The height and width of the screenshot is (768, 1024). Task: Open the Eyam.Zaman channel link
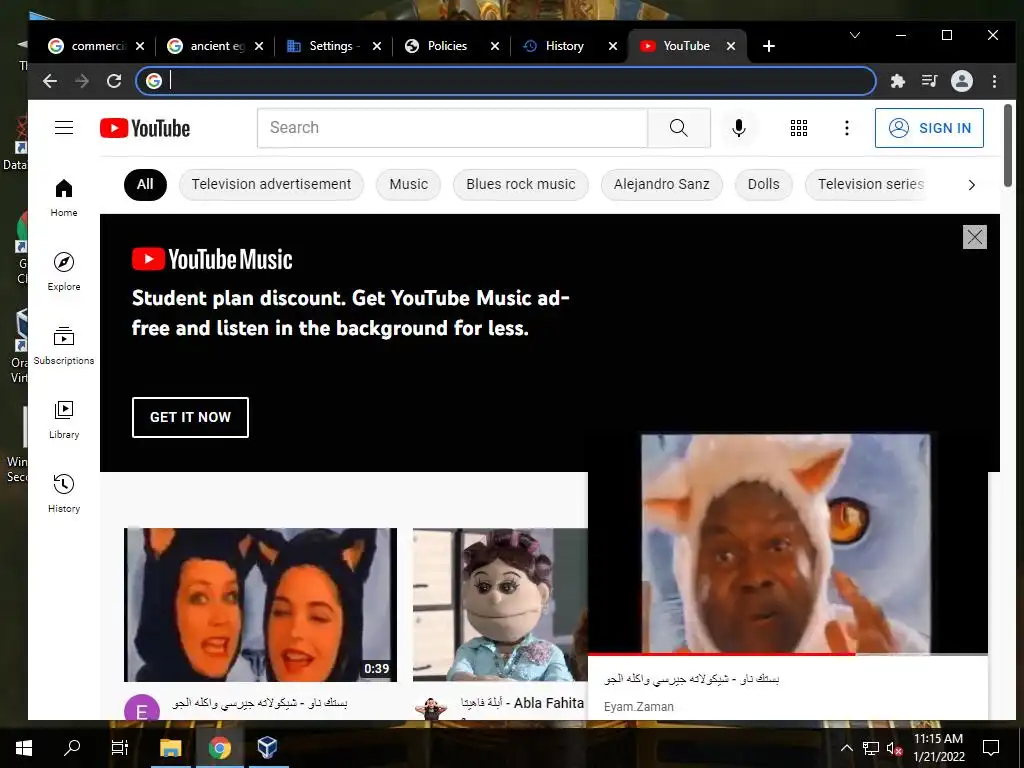(638, 707)
